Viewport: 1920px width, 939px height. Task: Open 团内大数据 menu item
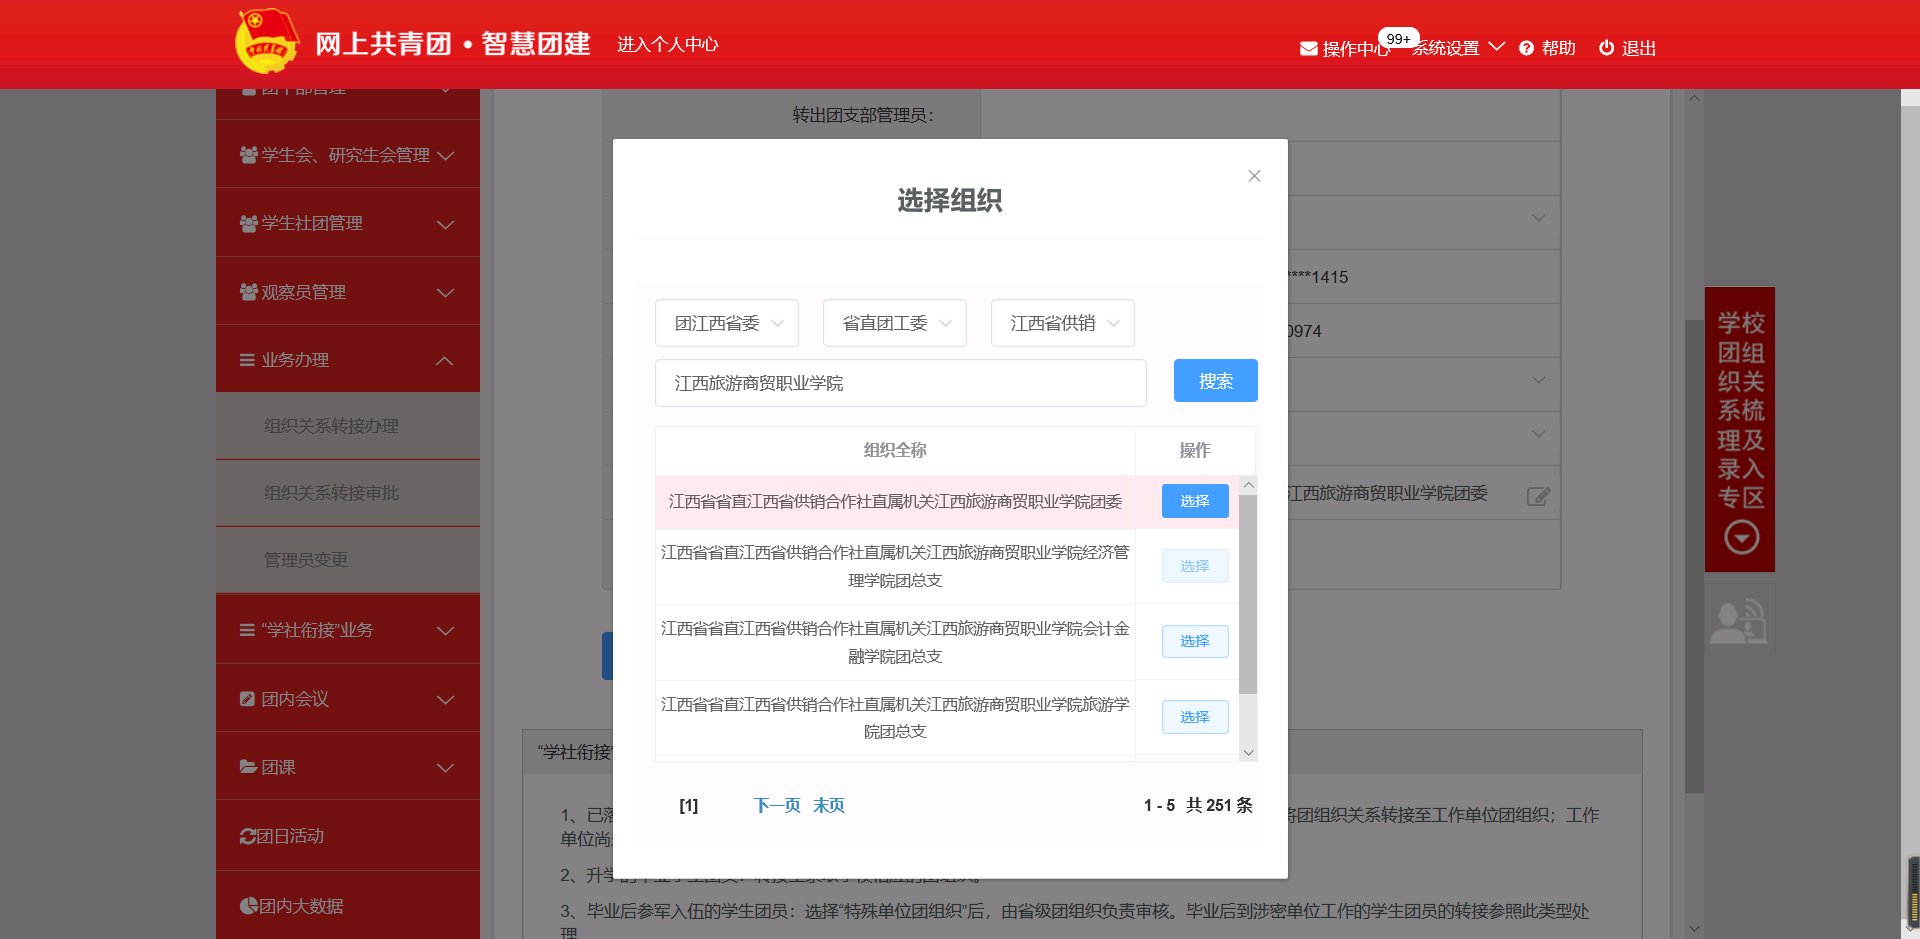coord(348,906)
